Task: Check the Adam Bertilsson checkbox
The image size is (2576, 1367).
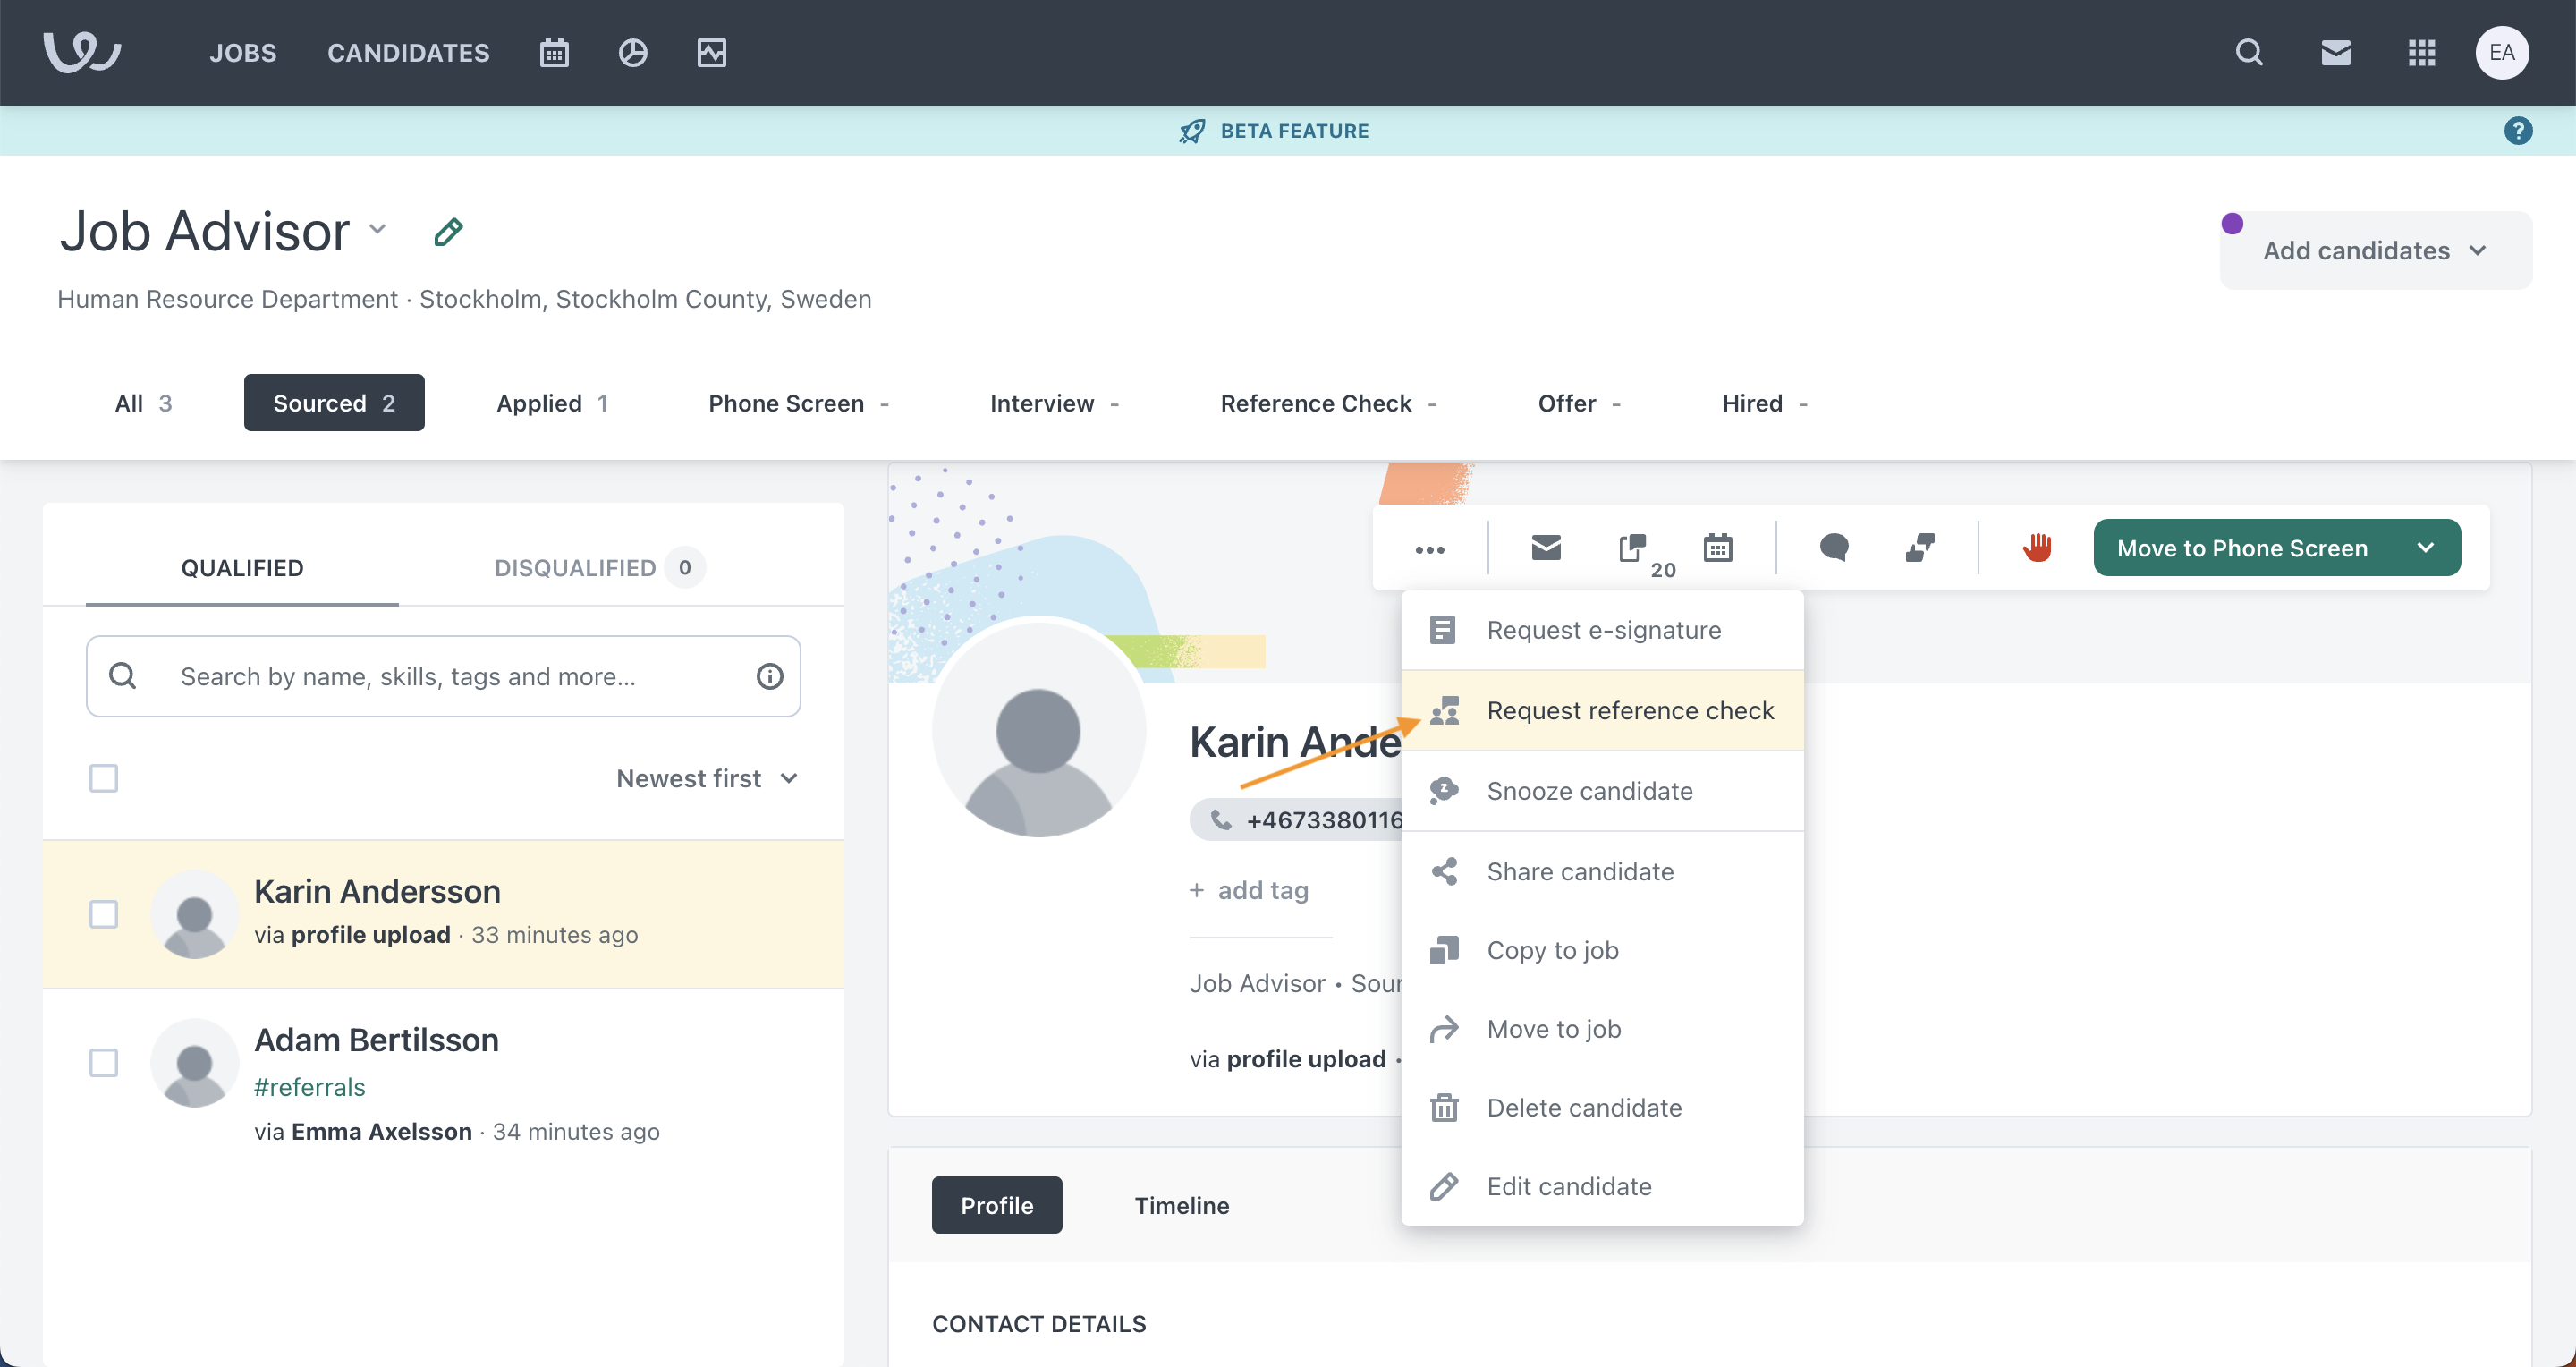Action: pos(104,1062)
